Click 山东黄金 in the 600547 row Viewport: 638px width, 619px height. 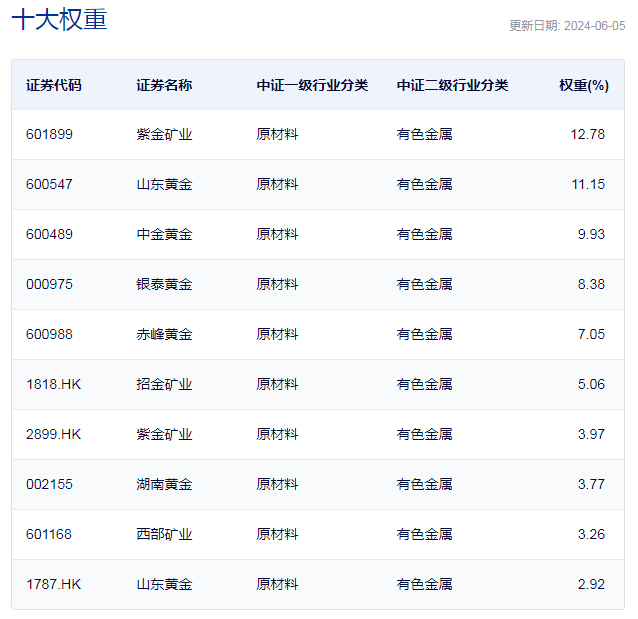[164, 184]
